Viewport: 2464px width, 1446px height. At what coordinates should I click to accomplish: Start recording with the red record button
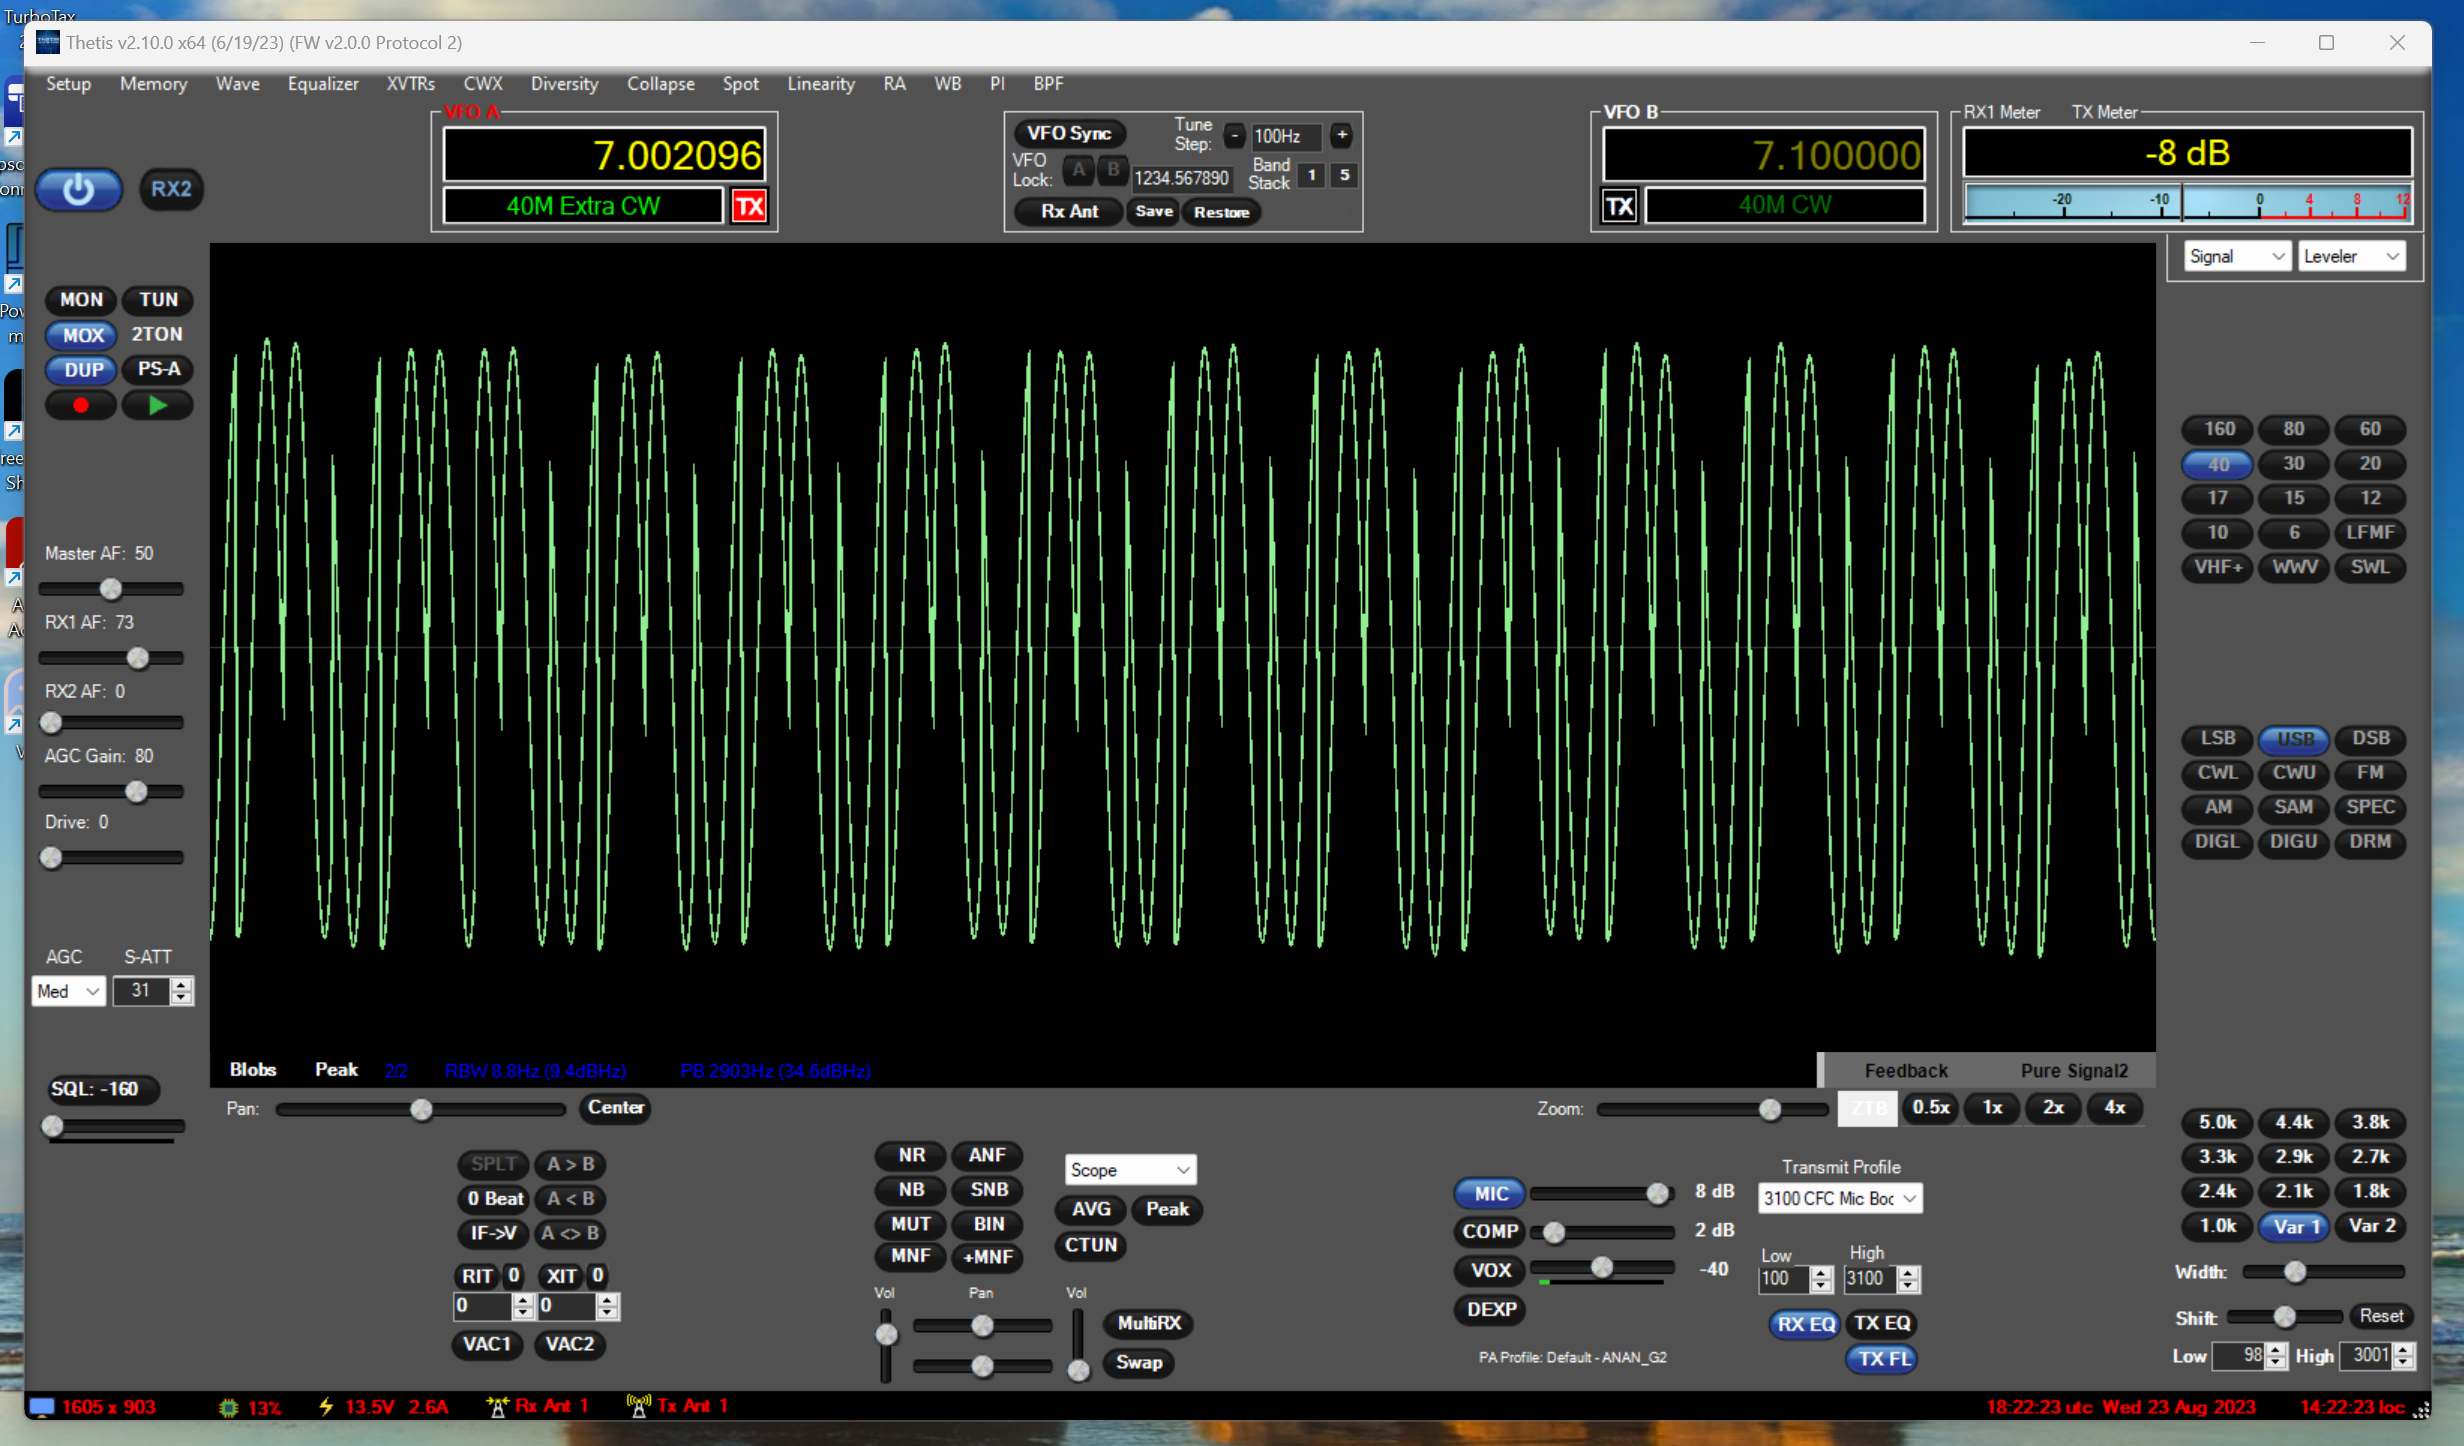[x=81, y=405]
